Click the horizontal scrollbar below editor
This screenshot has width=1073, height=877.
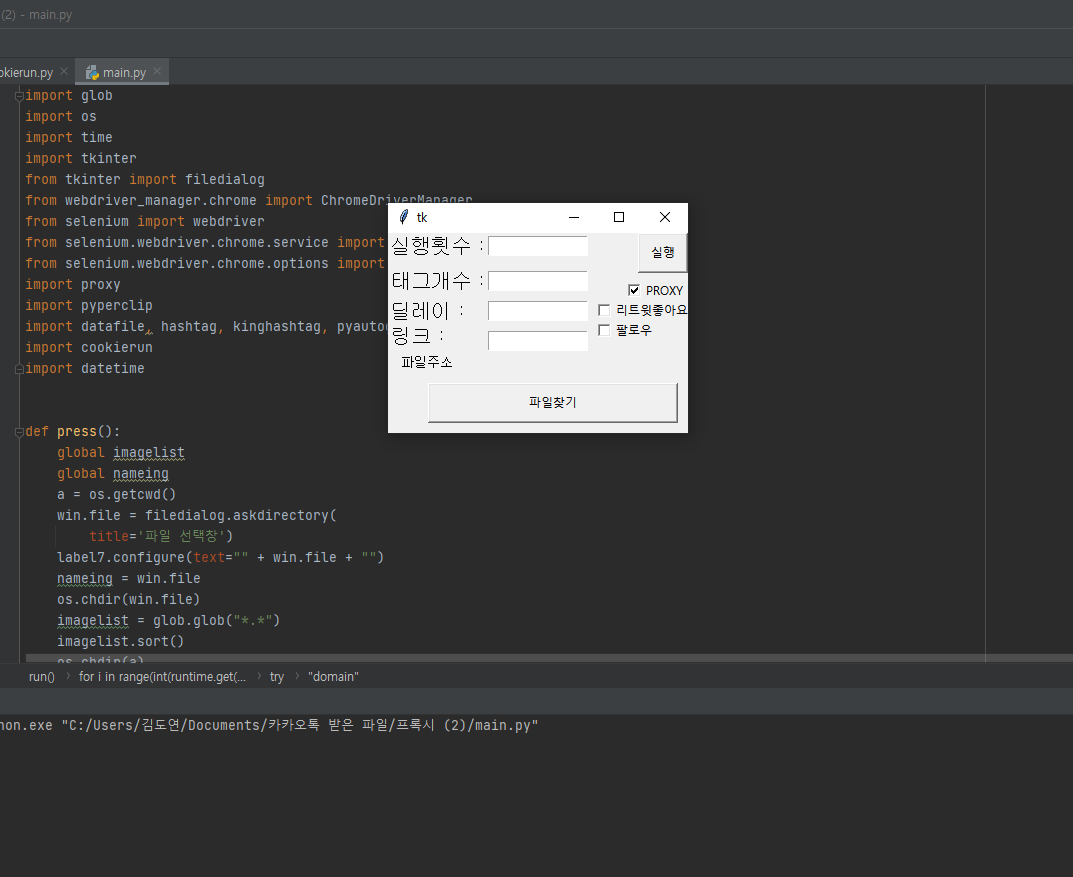tap(549, 658)
